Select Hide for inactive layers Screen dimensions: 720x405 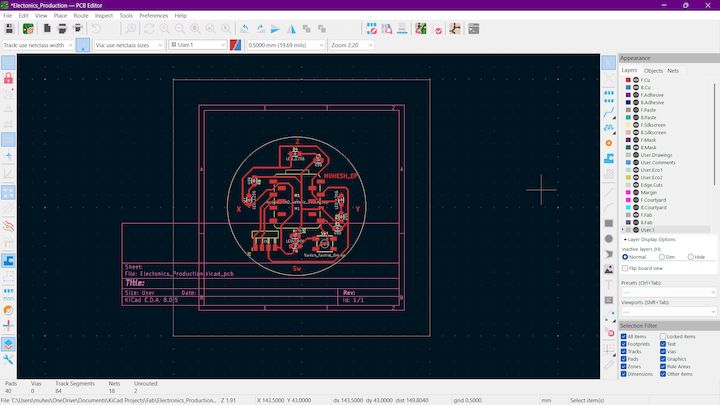click(691, 257)
